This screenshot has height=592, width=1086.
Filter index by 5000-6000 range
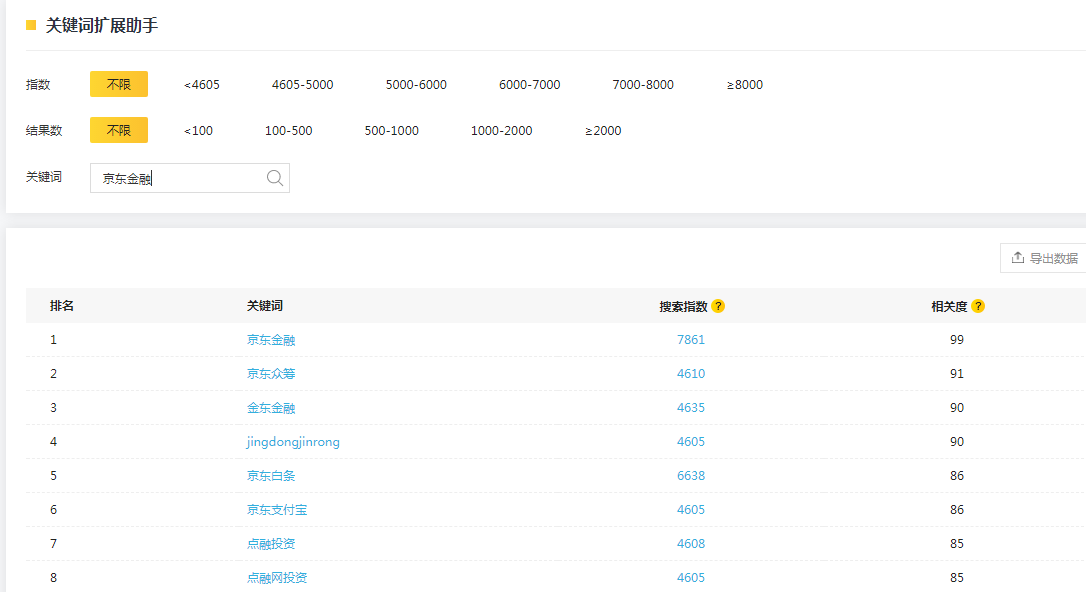416,85
